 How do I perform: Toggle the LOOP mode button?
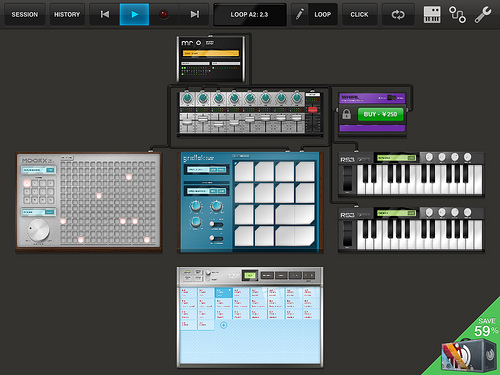pos(323,14)
